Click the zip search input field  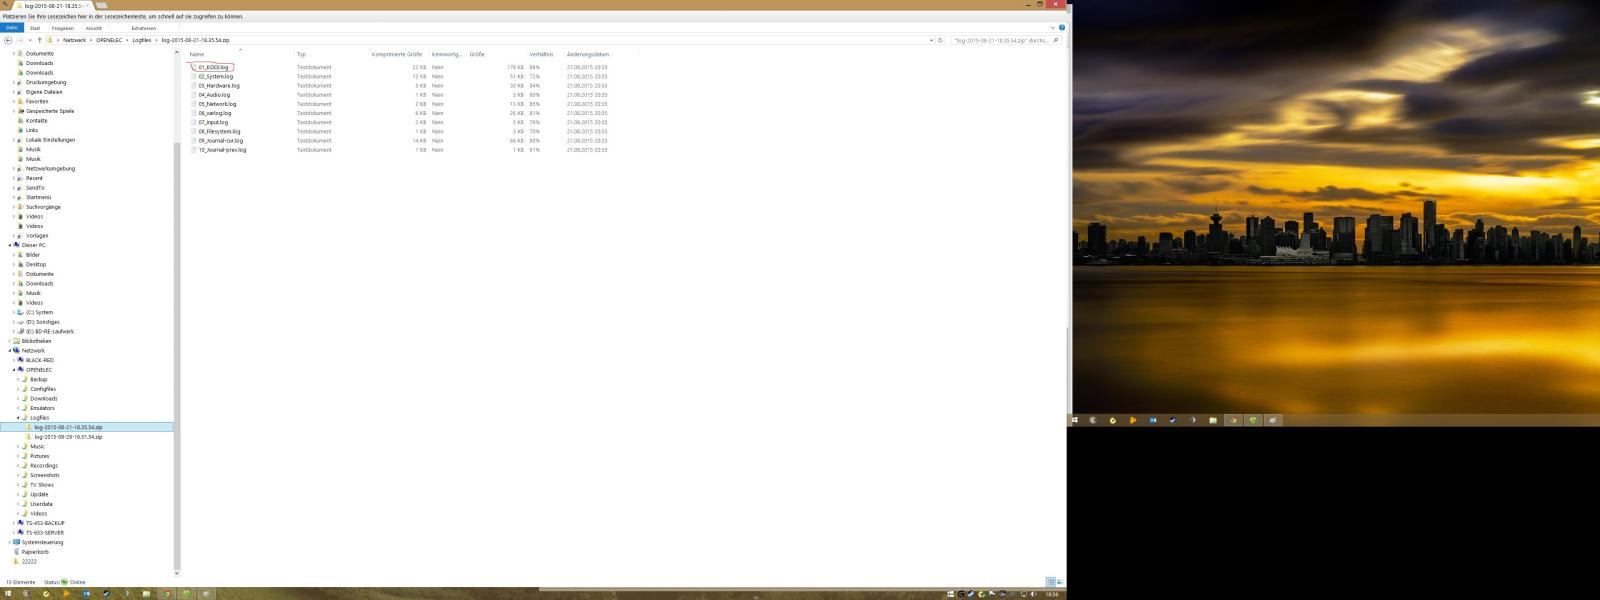click(x=1000, y=40)
